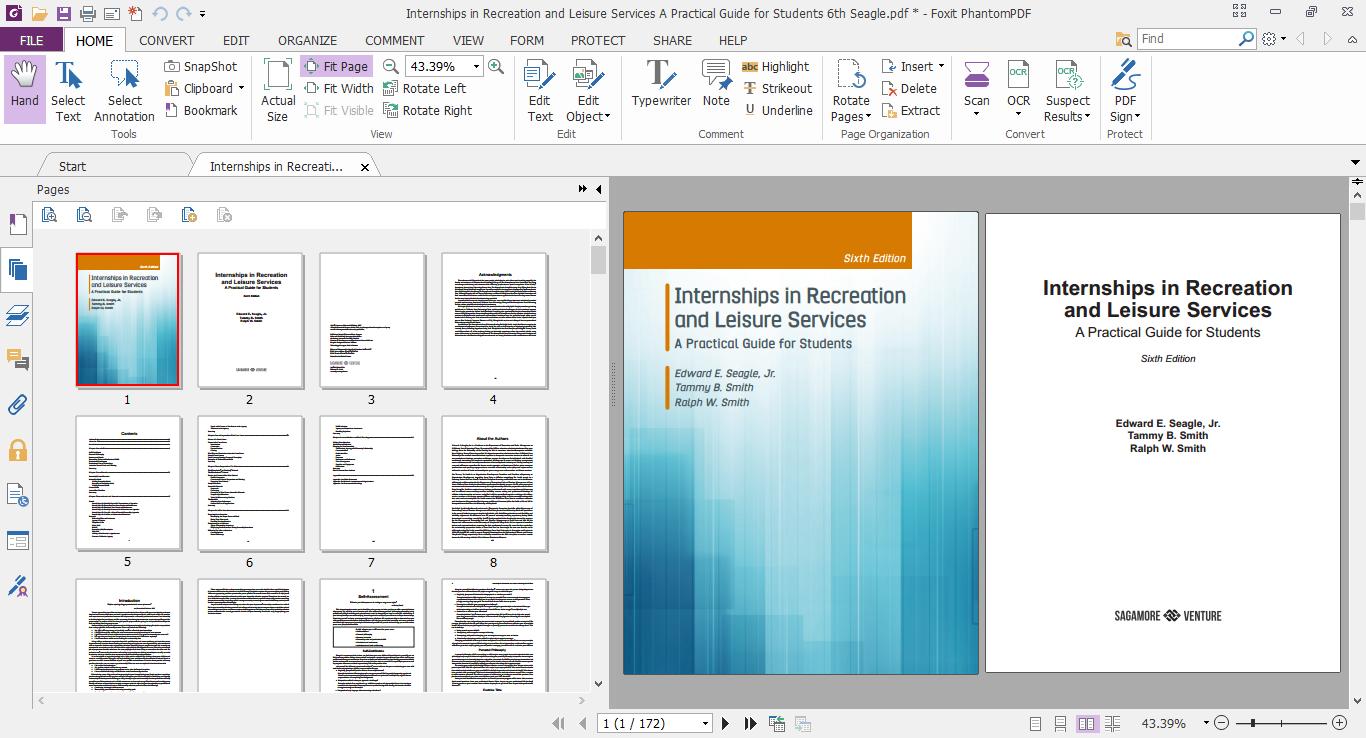Activate the Select Text tool
The height and width of the screenshot is (738, 1366).
pos(68,90)
